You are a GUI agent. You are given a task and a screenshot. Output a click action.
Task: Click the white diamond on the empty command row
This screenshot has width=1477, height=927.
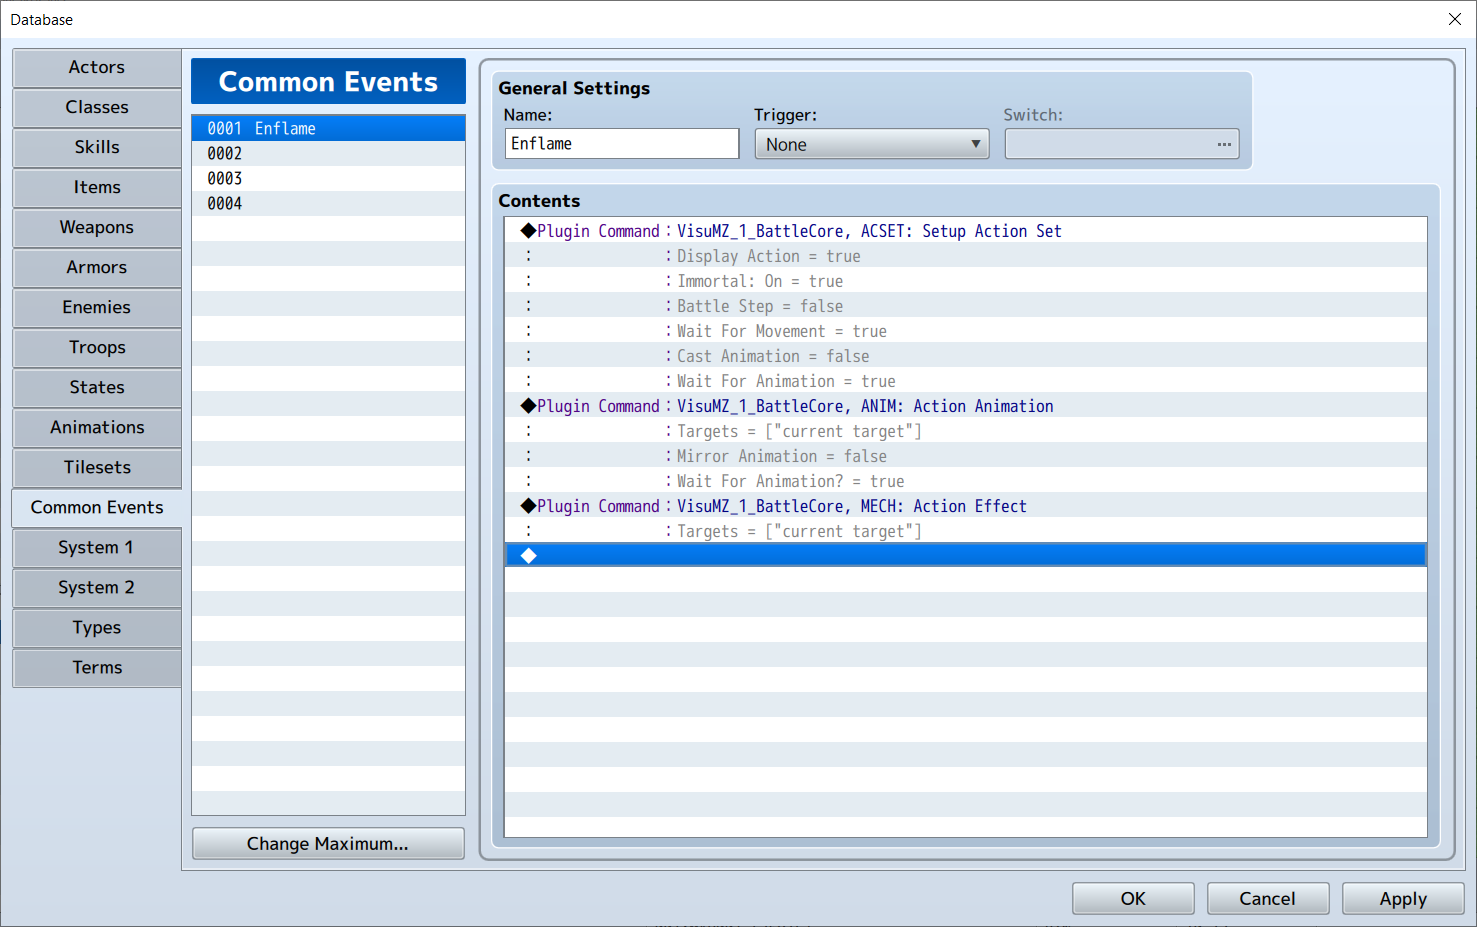click(x=529, y=555)
